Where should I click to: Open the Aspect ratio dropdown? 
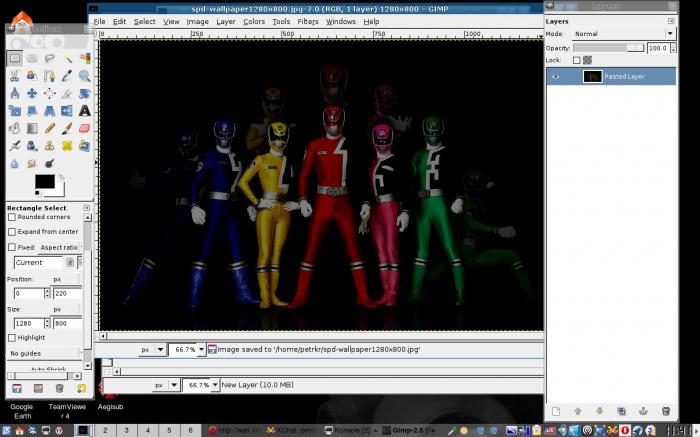60,247
